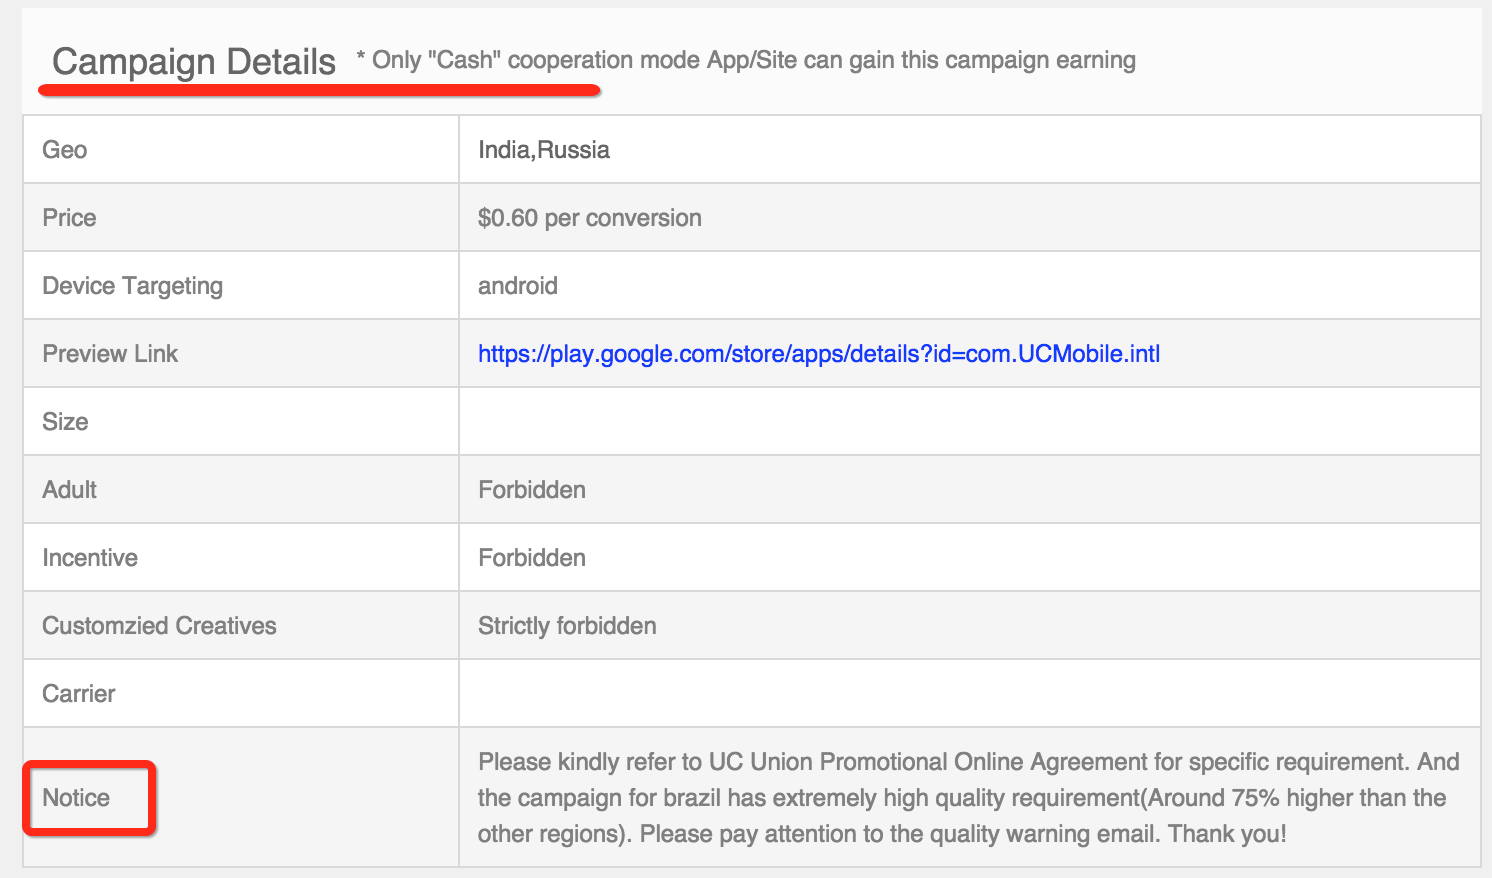Select the Geo row label
This screenshot has height=878, width=1492.
(x=65, y=150)
